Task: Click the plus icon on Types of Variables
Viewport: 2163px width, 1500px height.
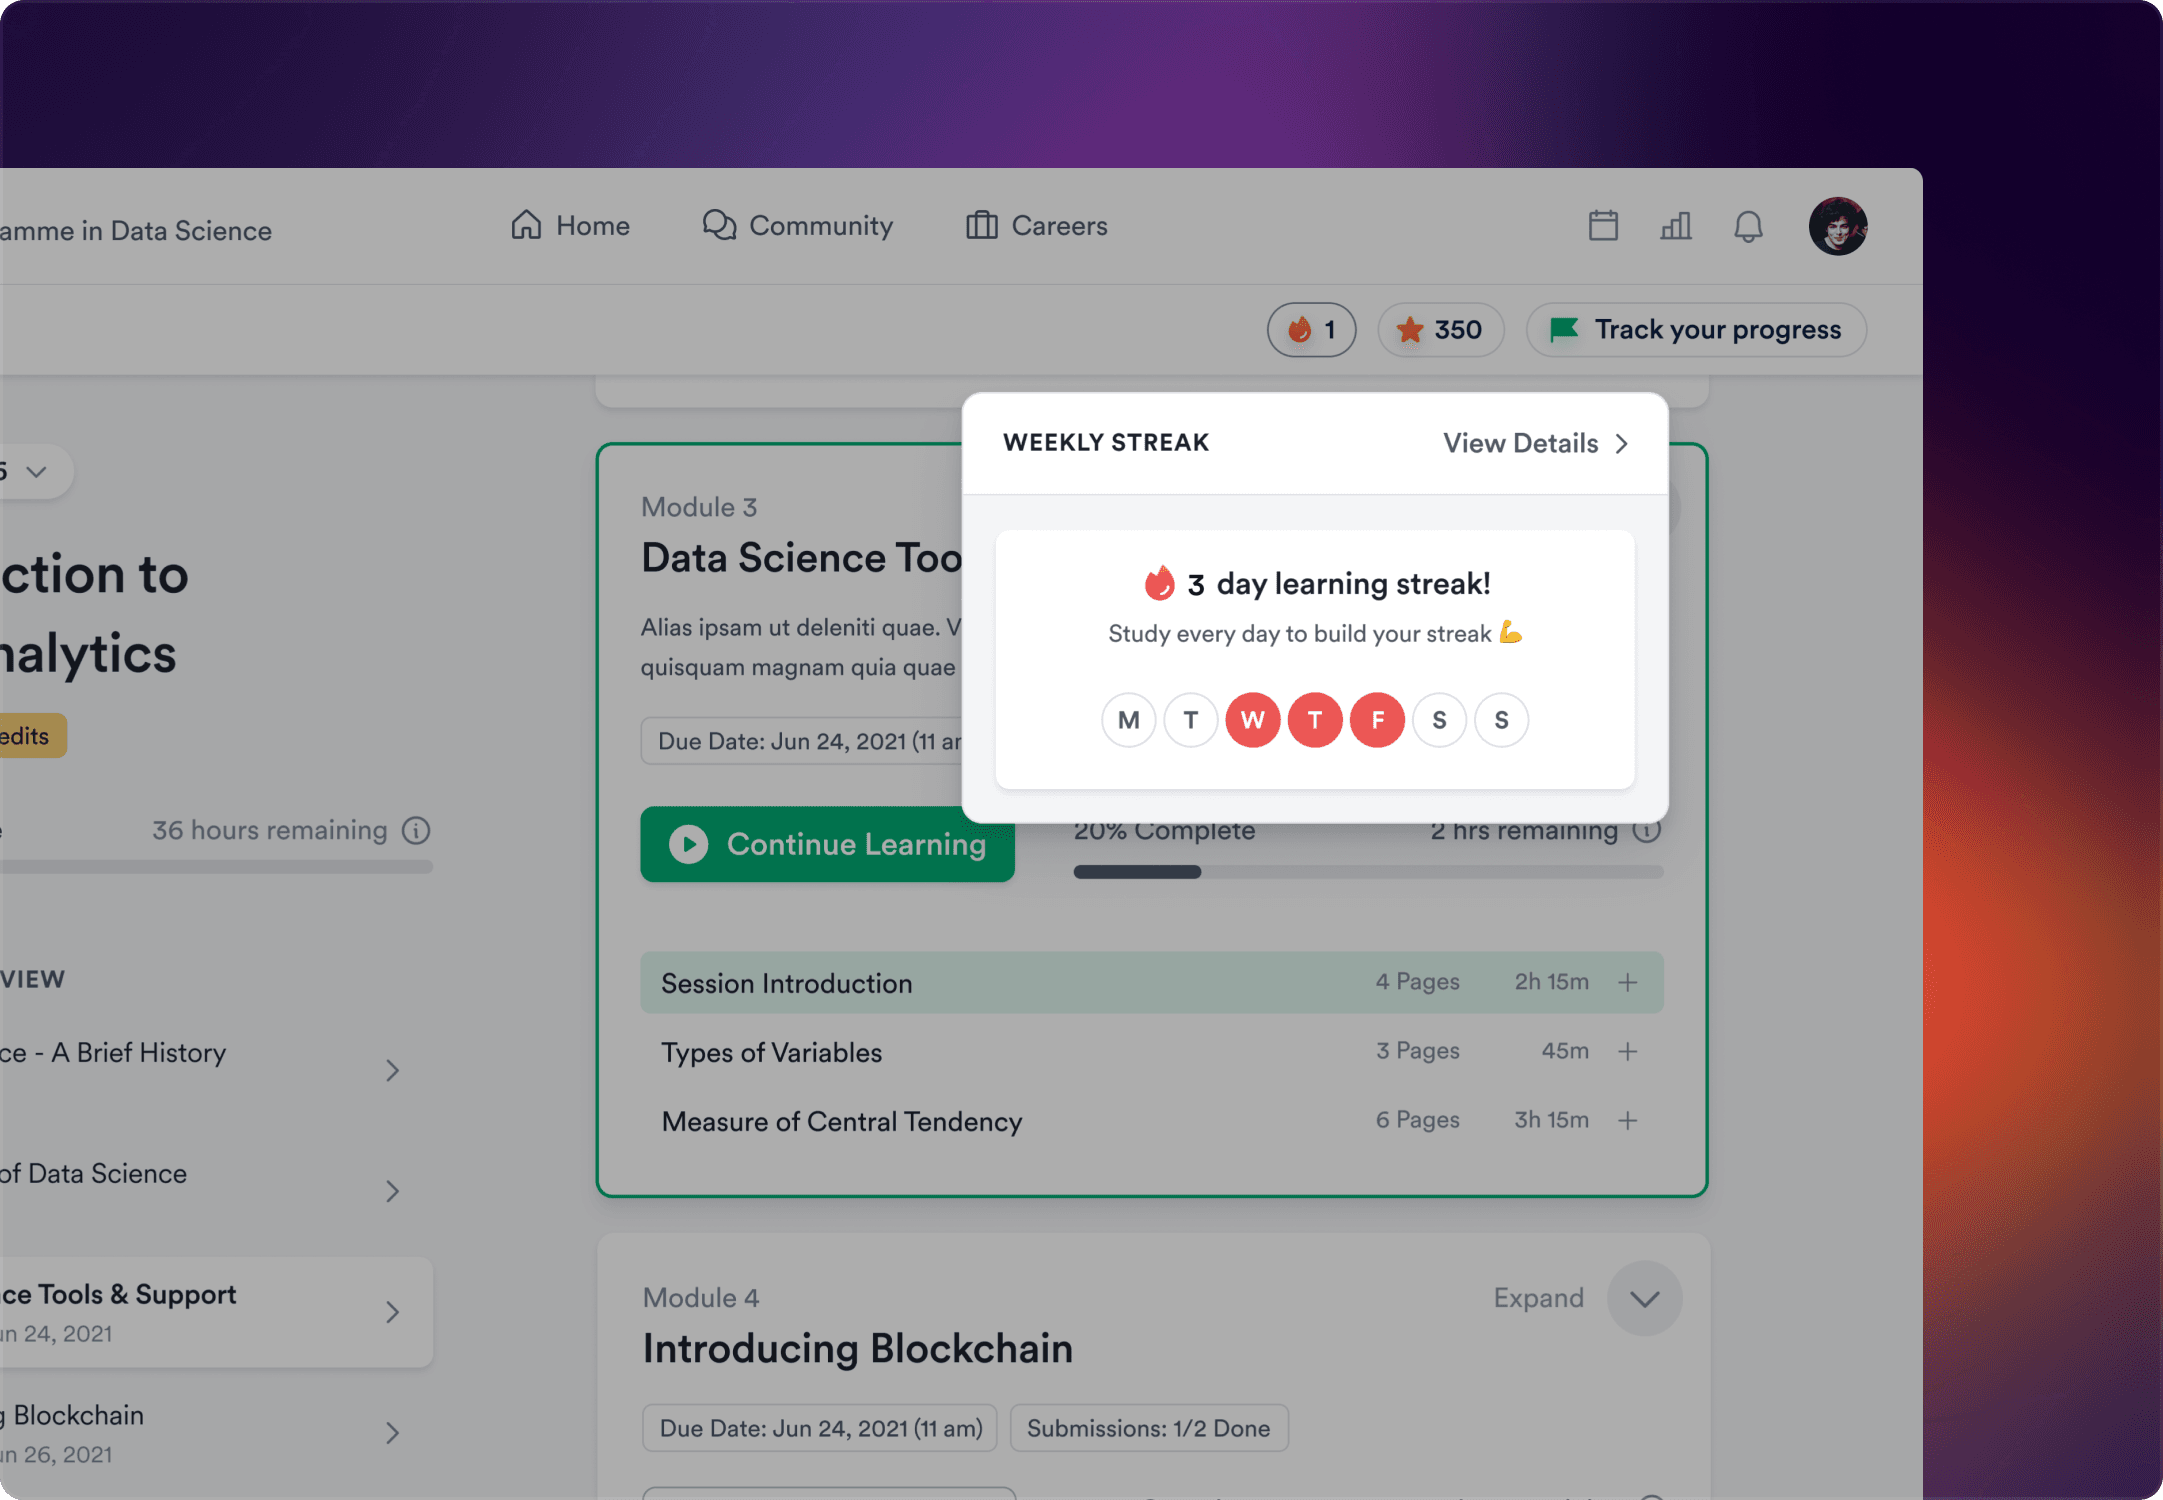Action: click(1628, 1052)
